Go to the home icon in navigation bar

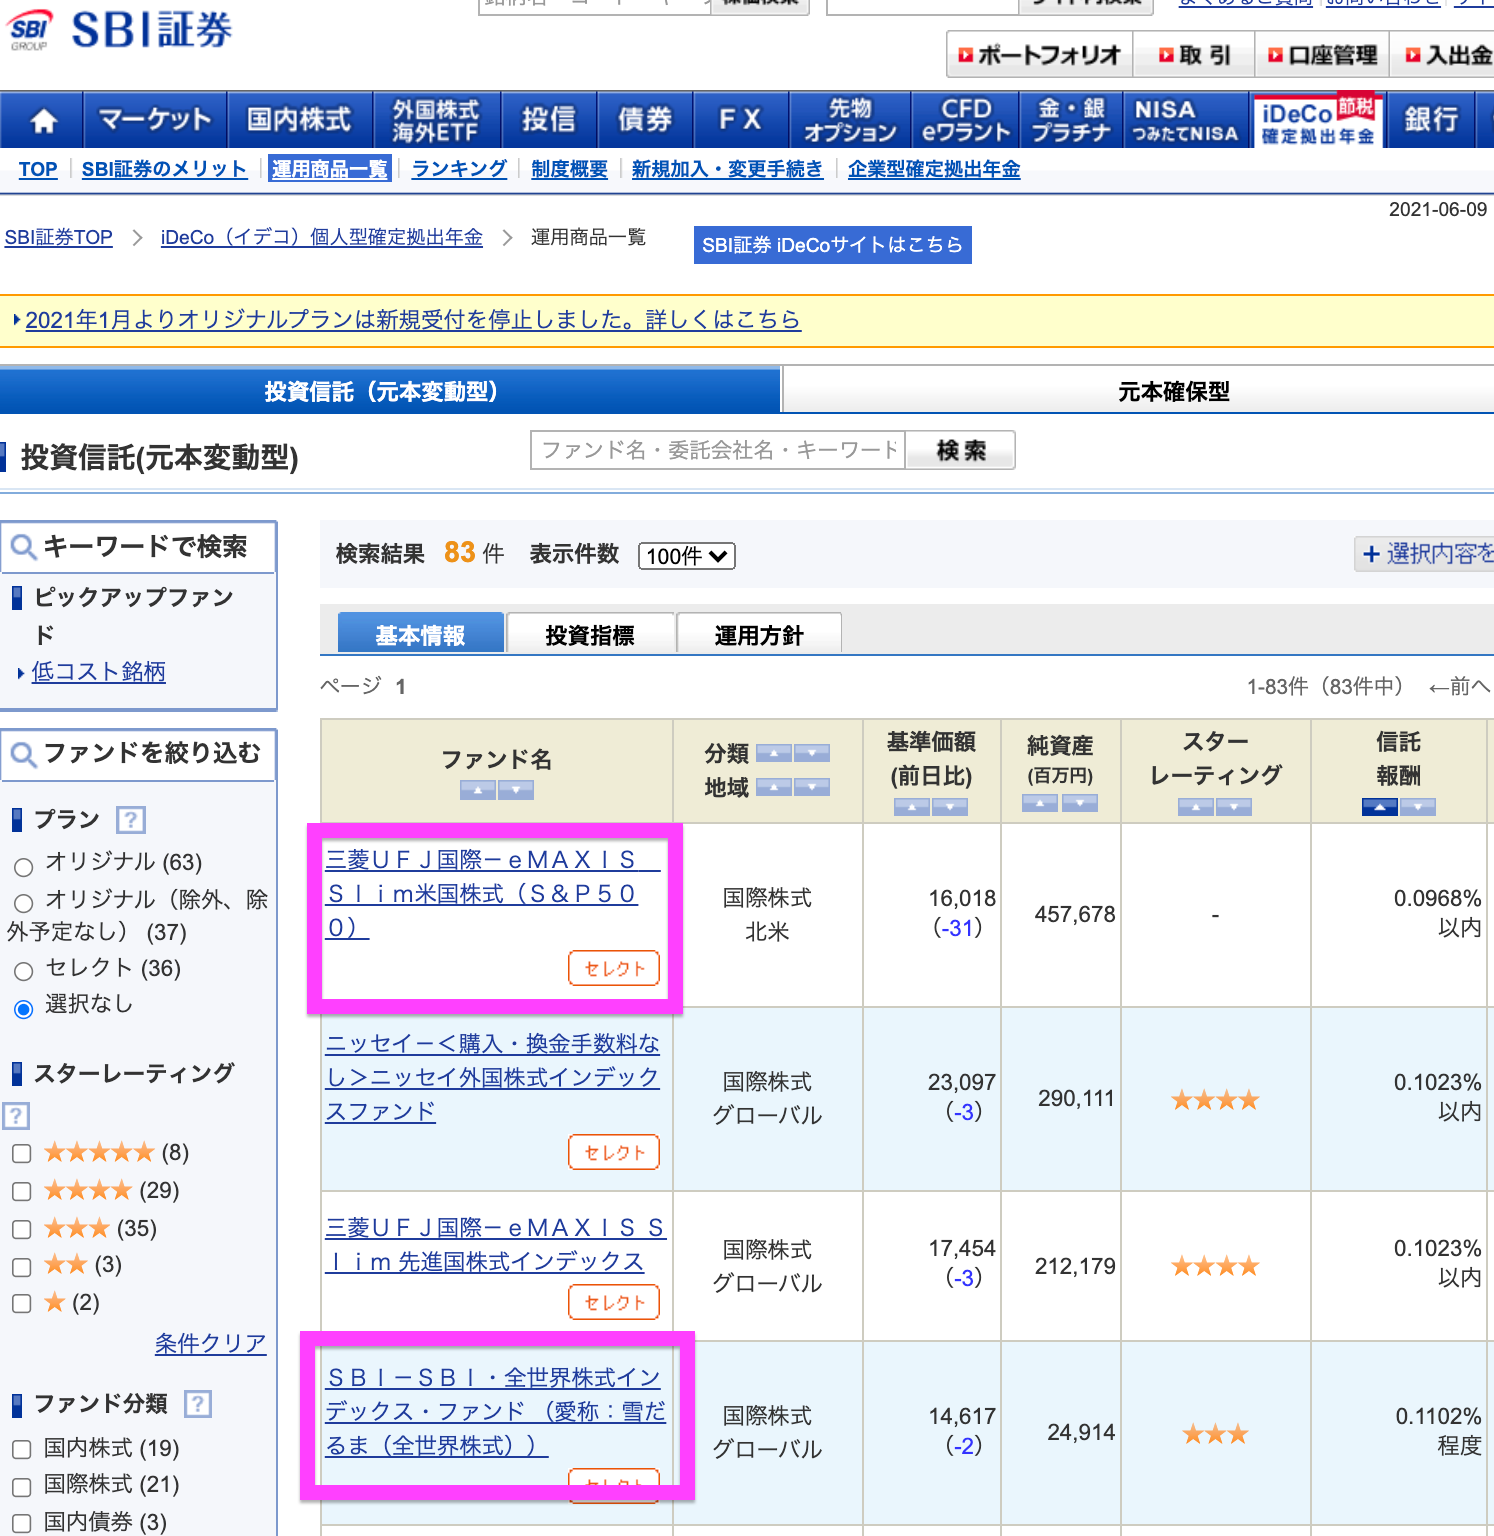tap(43, 120)
